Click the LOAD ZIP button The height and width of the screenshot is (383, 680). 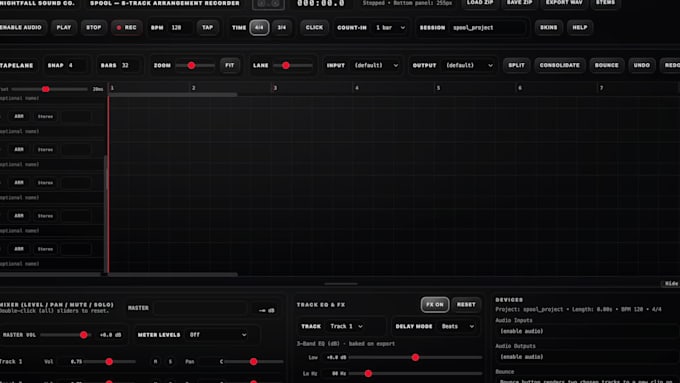[x=480, y=3]
